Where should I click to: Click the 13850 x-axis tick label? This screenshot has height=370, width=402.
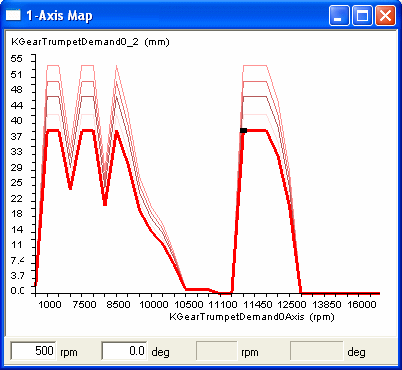tap(327, 304)
